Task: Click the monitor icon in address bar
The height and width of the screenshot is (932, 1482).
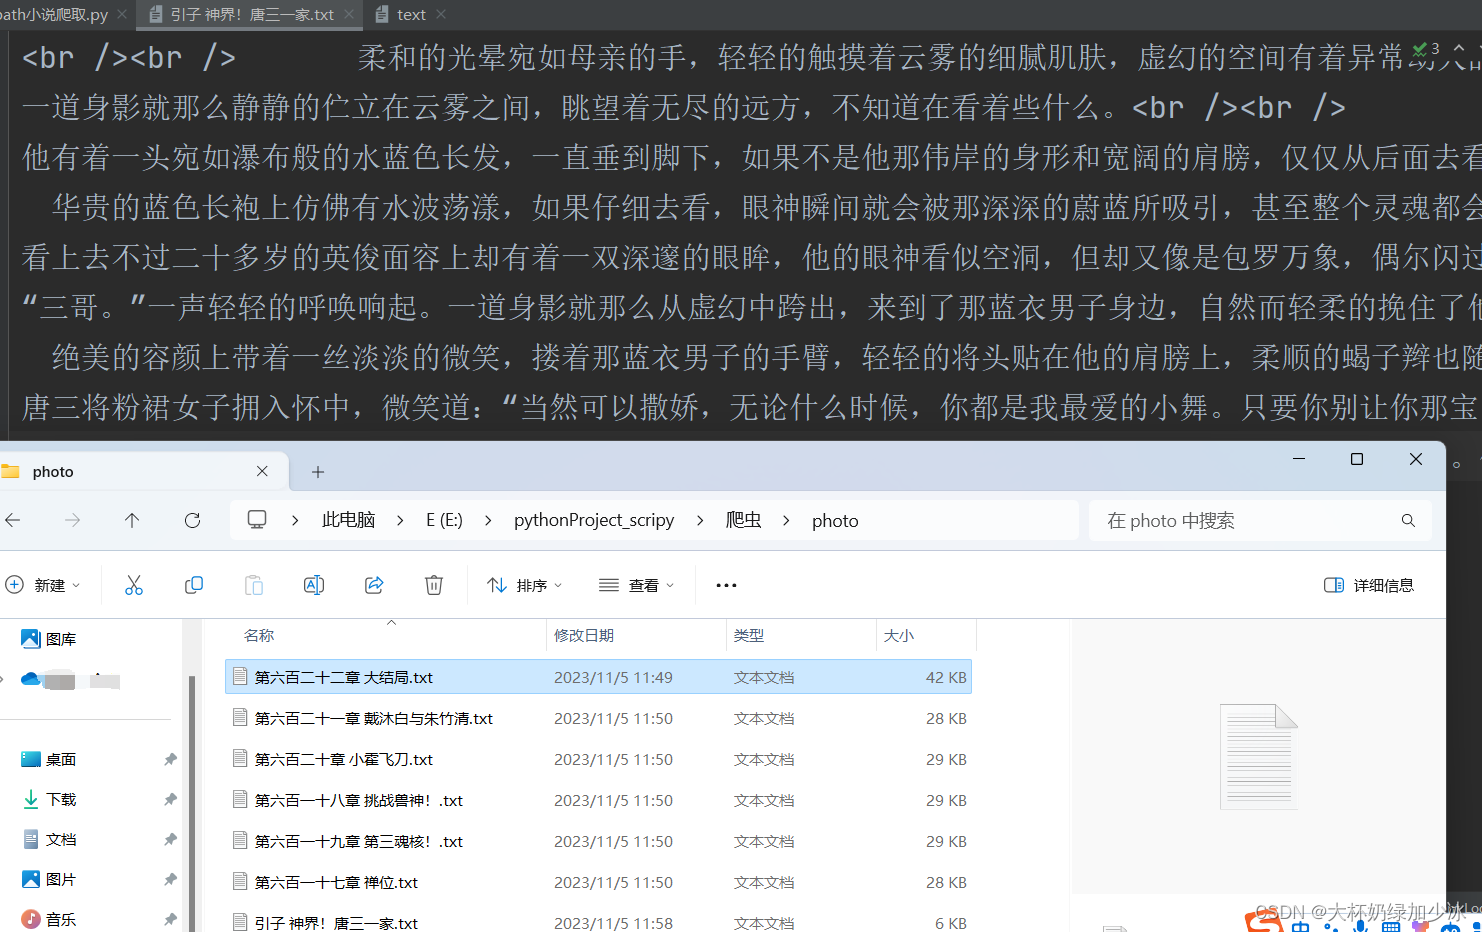Action: pos(257,520)
